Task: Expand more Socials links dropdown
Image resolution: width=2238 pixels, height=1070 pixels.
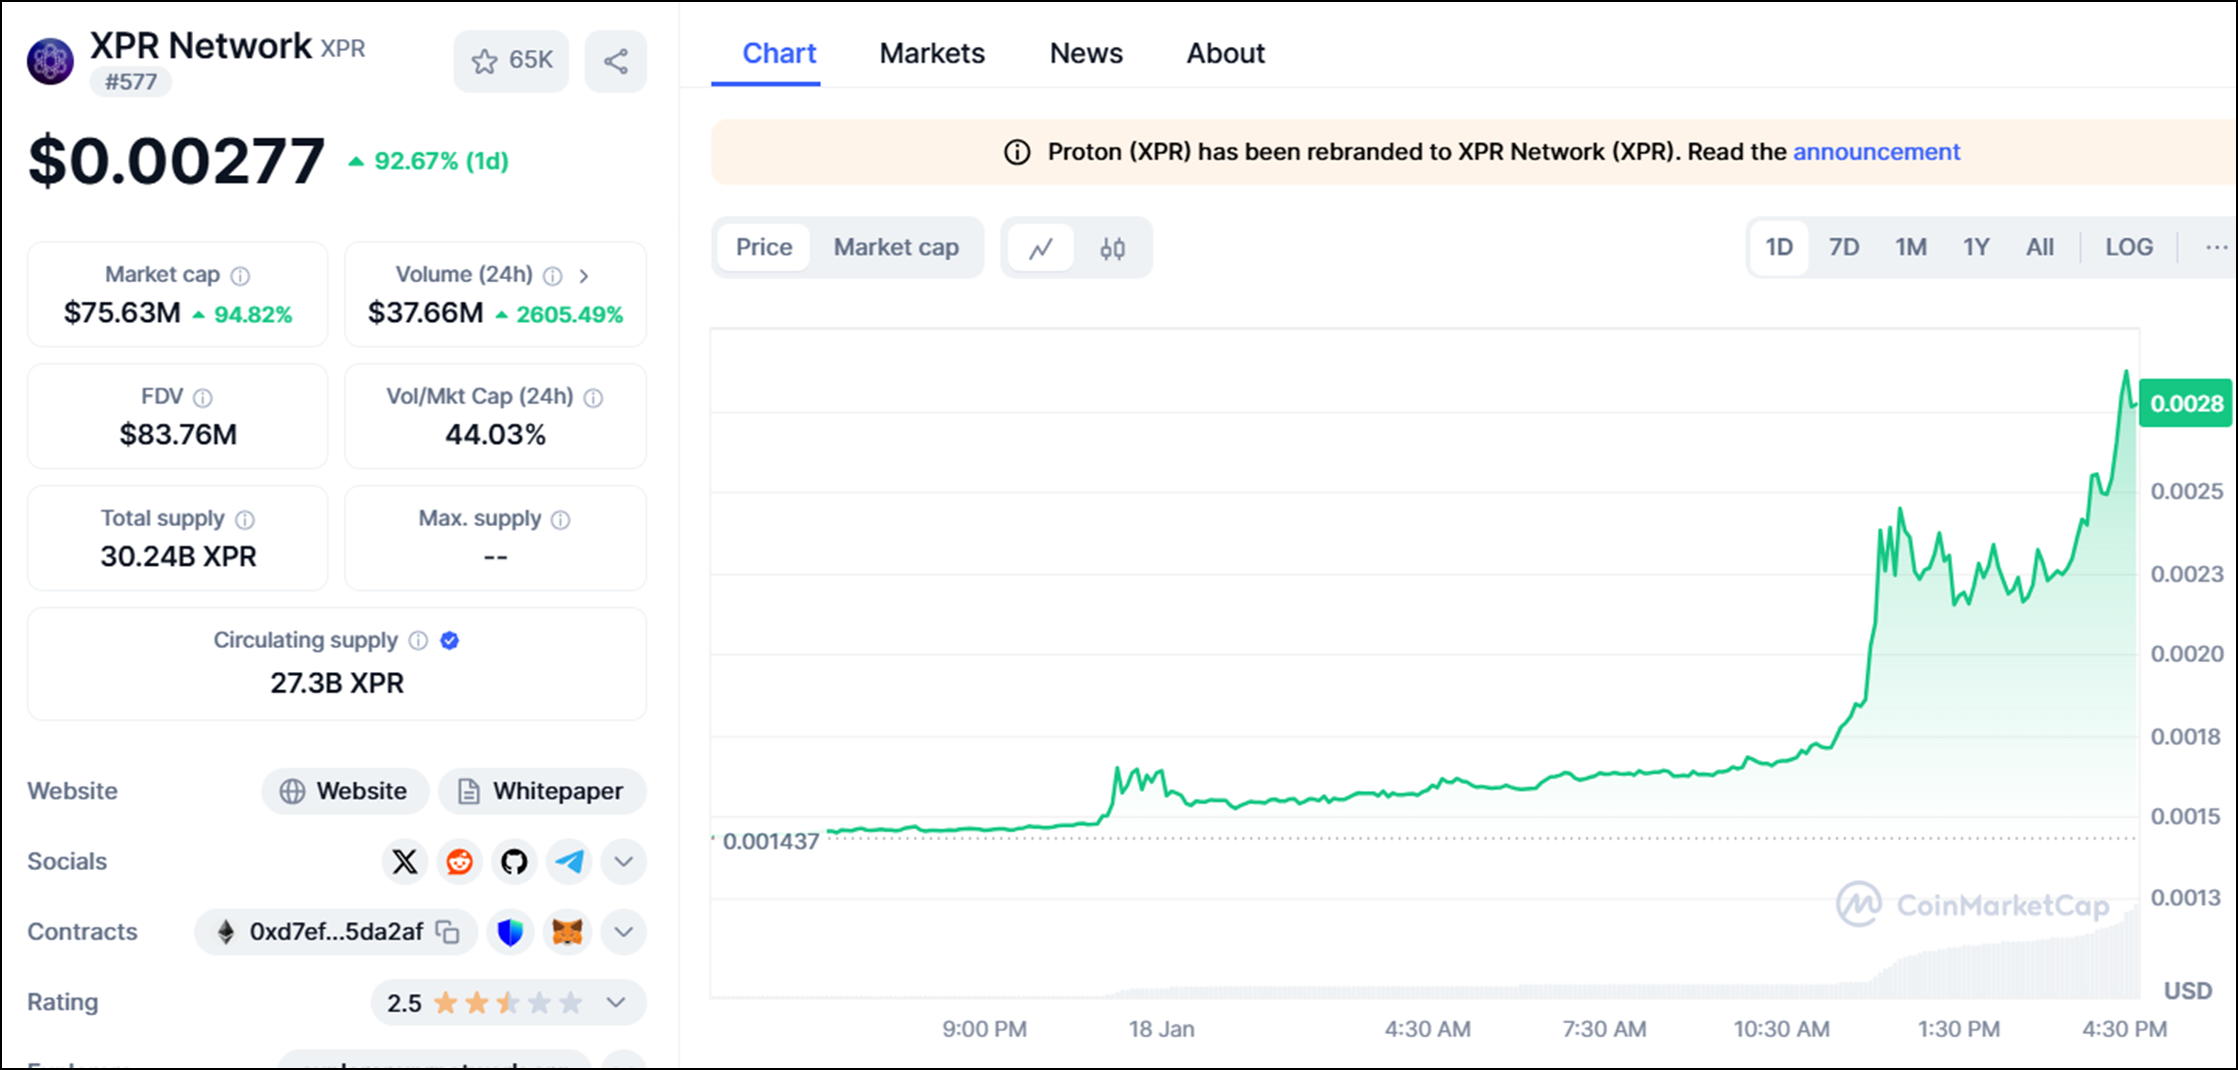Action: 623,861
